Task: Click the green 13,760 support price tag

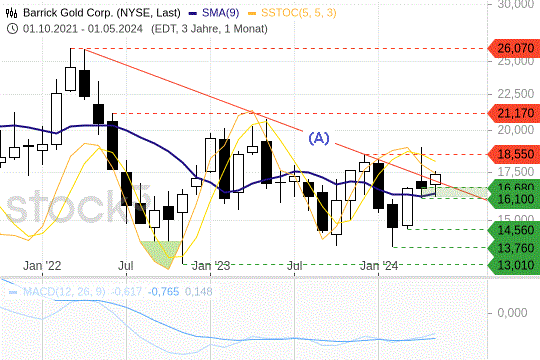Action: click(514, 248)
